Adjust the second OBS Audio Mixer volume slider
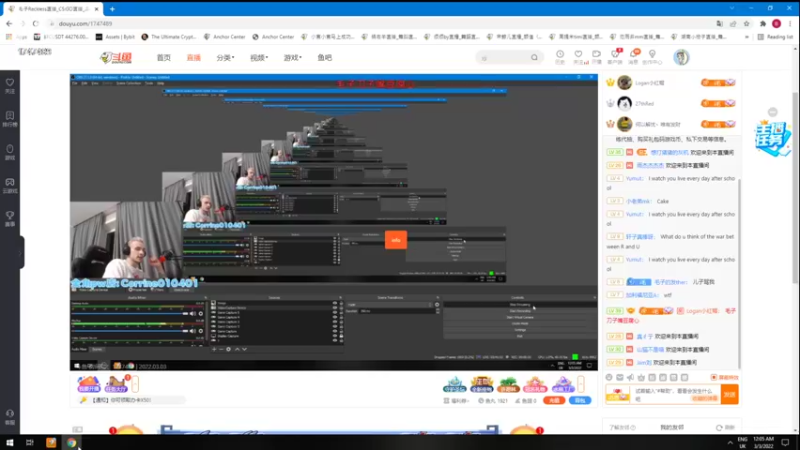The width and height of the screenshot is (800, 450). pyautogui.click(x=130, y=331)
